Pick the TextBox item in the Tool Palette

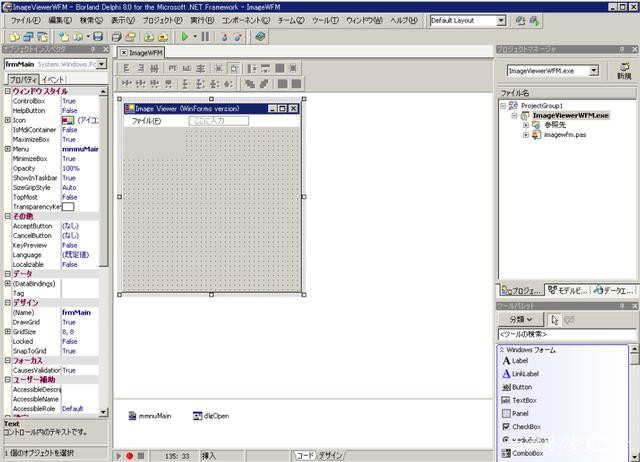(519, 400)
